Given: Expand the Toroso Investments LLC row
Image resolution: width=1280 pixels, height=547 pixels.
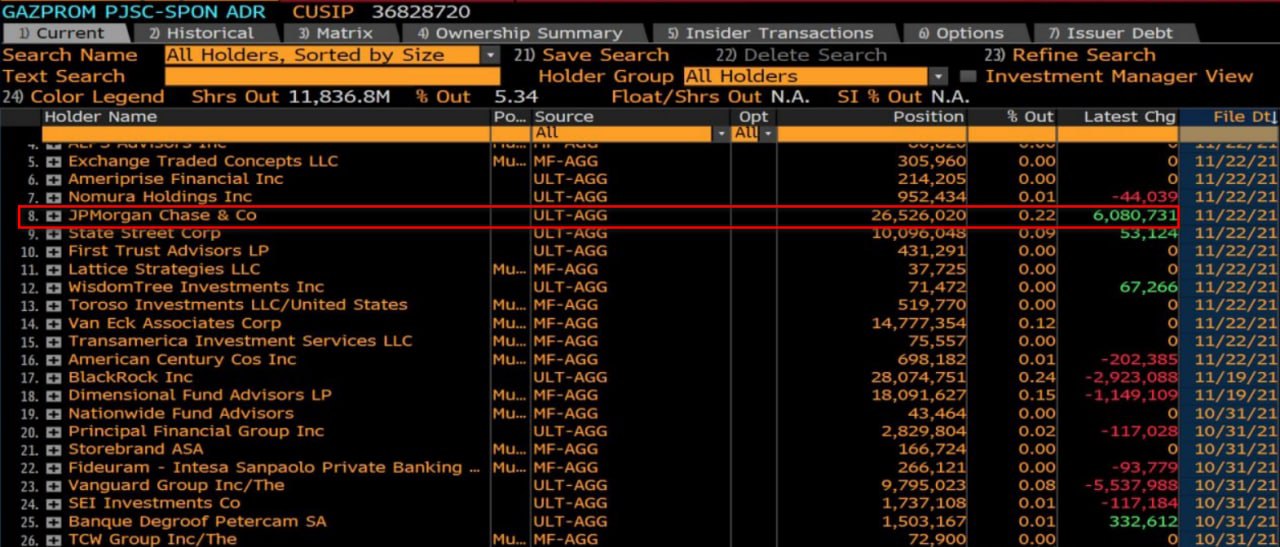Looking at the screenshot, I should 54,305.
